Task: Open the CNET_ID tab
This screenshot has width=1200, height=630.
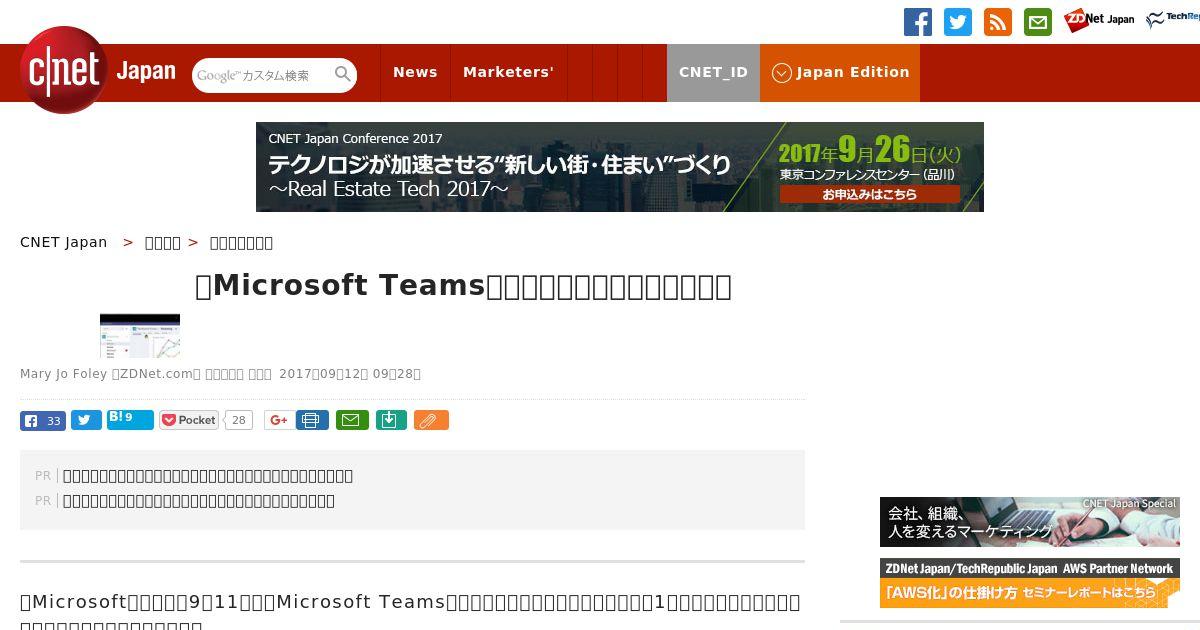Action: tap(713, 72)
